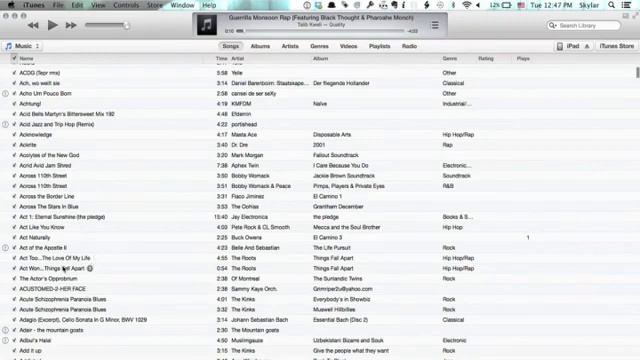Open the Controls menu
The height and width of the screenshot is (360, 640).
(x=126, y=5)
